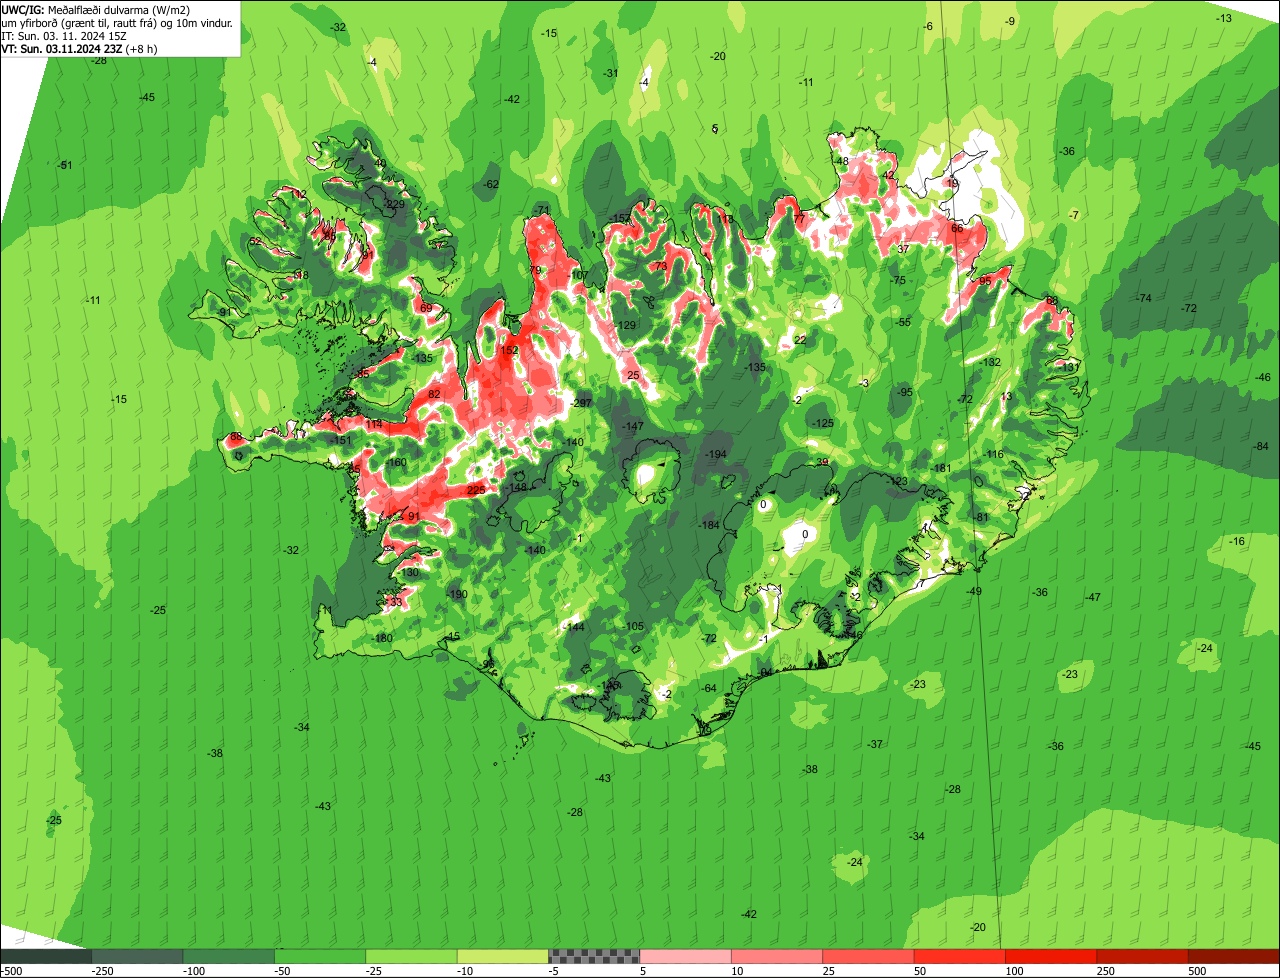Pick the dark red legend swatch between 250 and 500

coord(1143,956)
